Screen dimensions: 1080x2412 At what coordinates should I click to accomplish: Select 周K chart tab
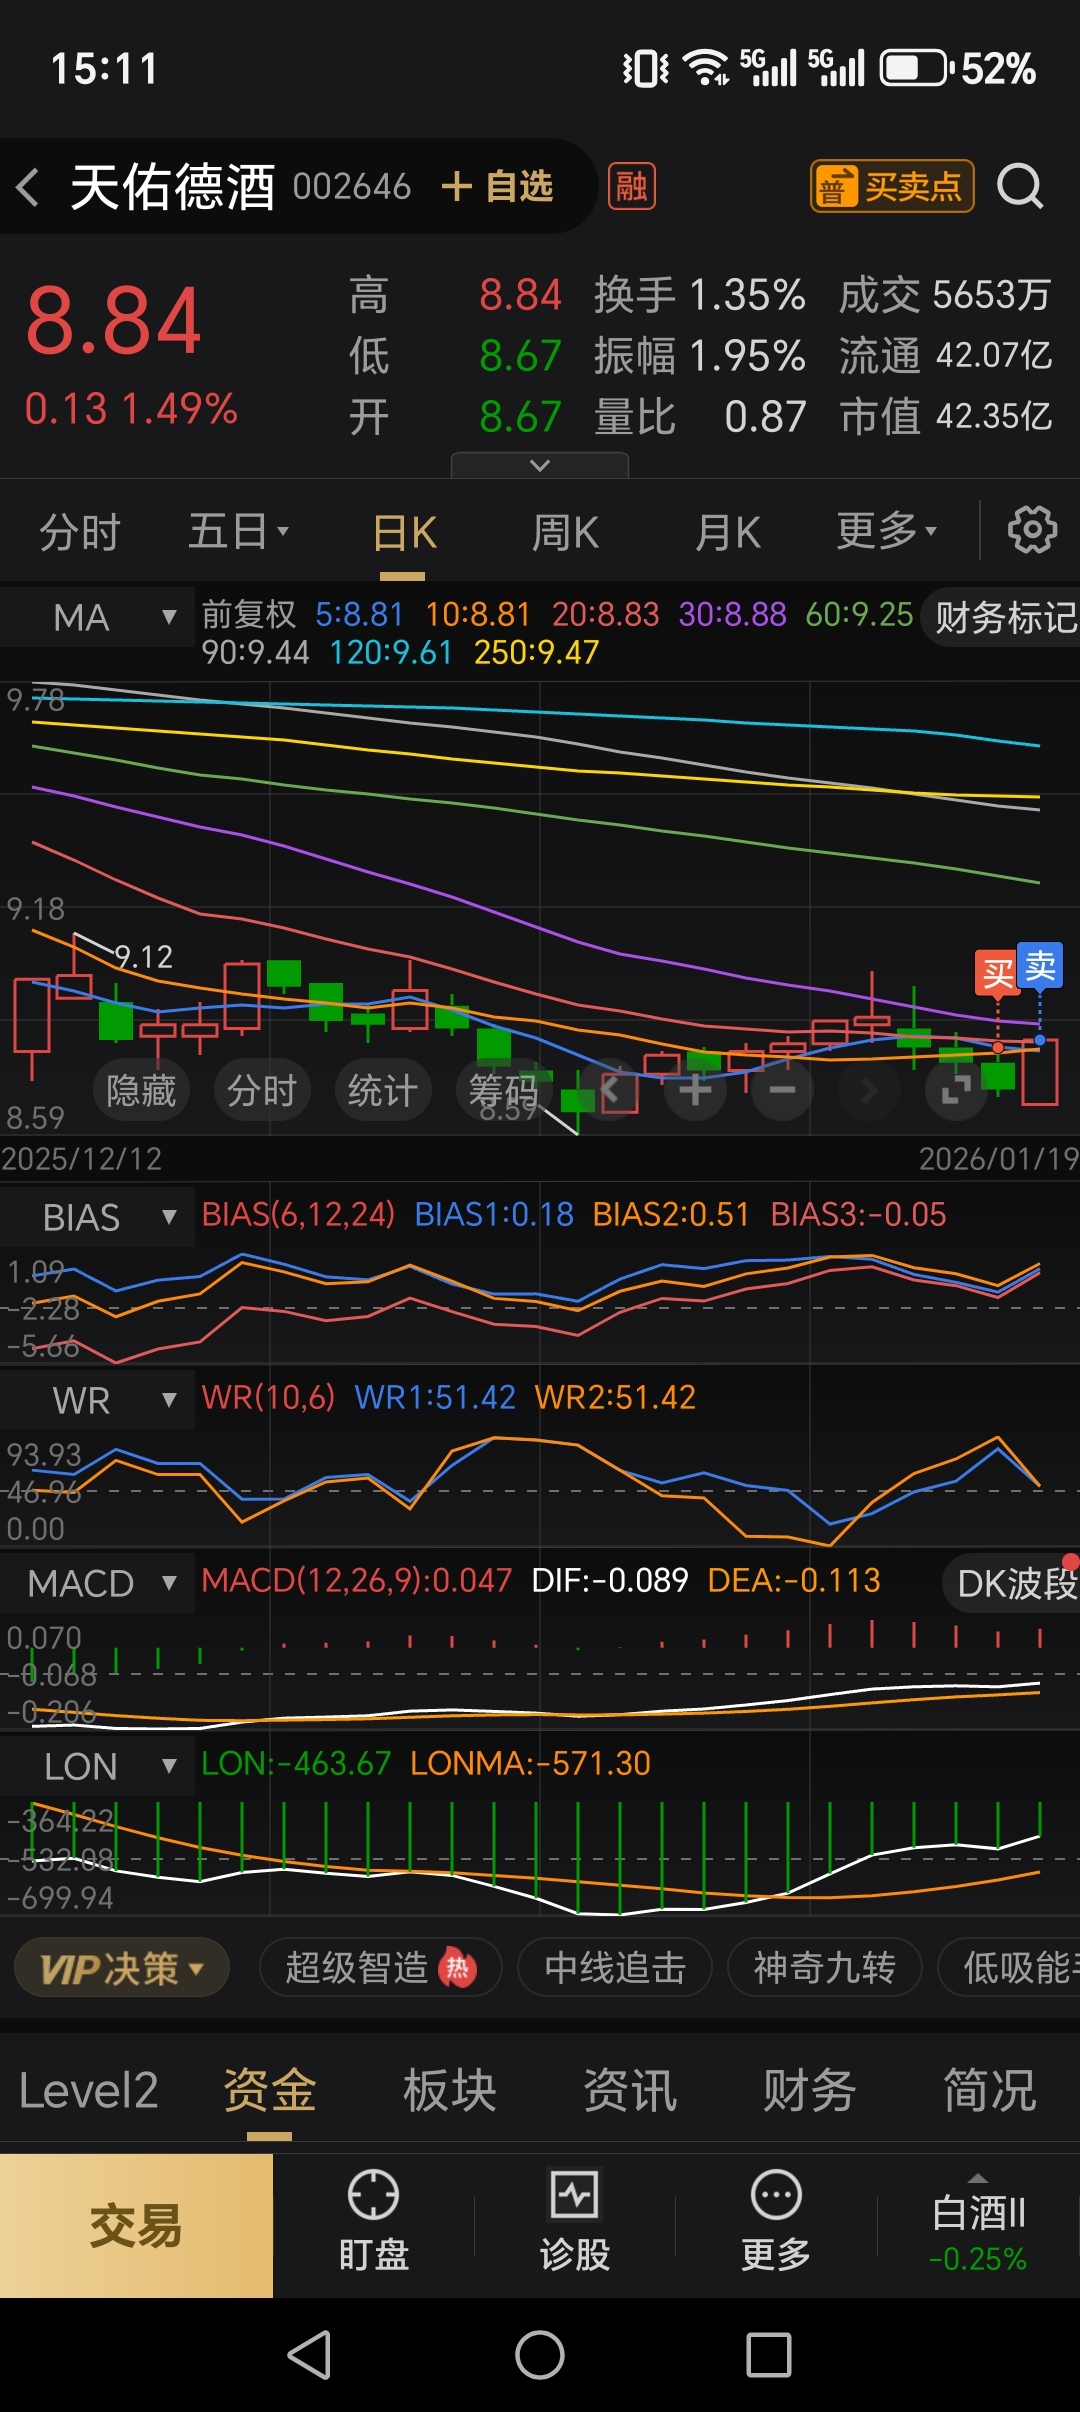coord(565,532)
